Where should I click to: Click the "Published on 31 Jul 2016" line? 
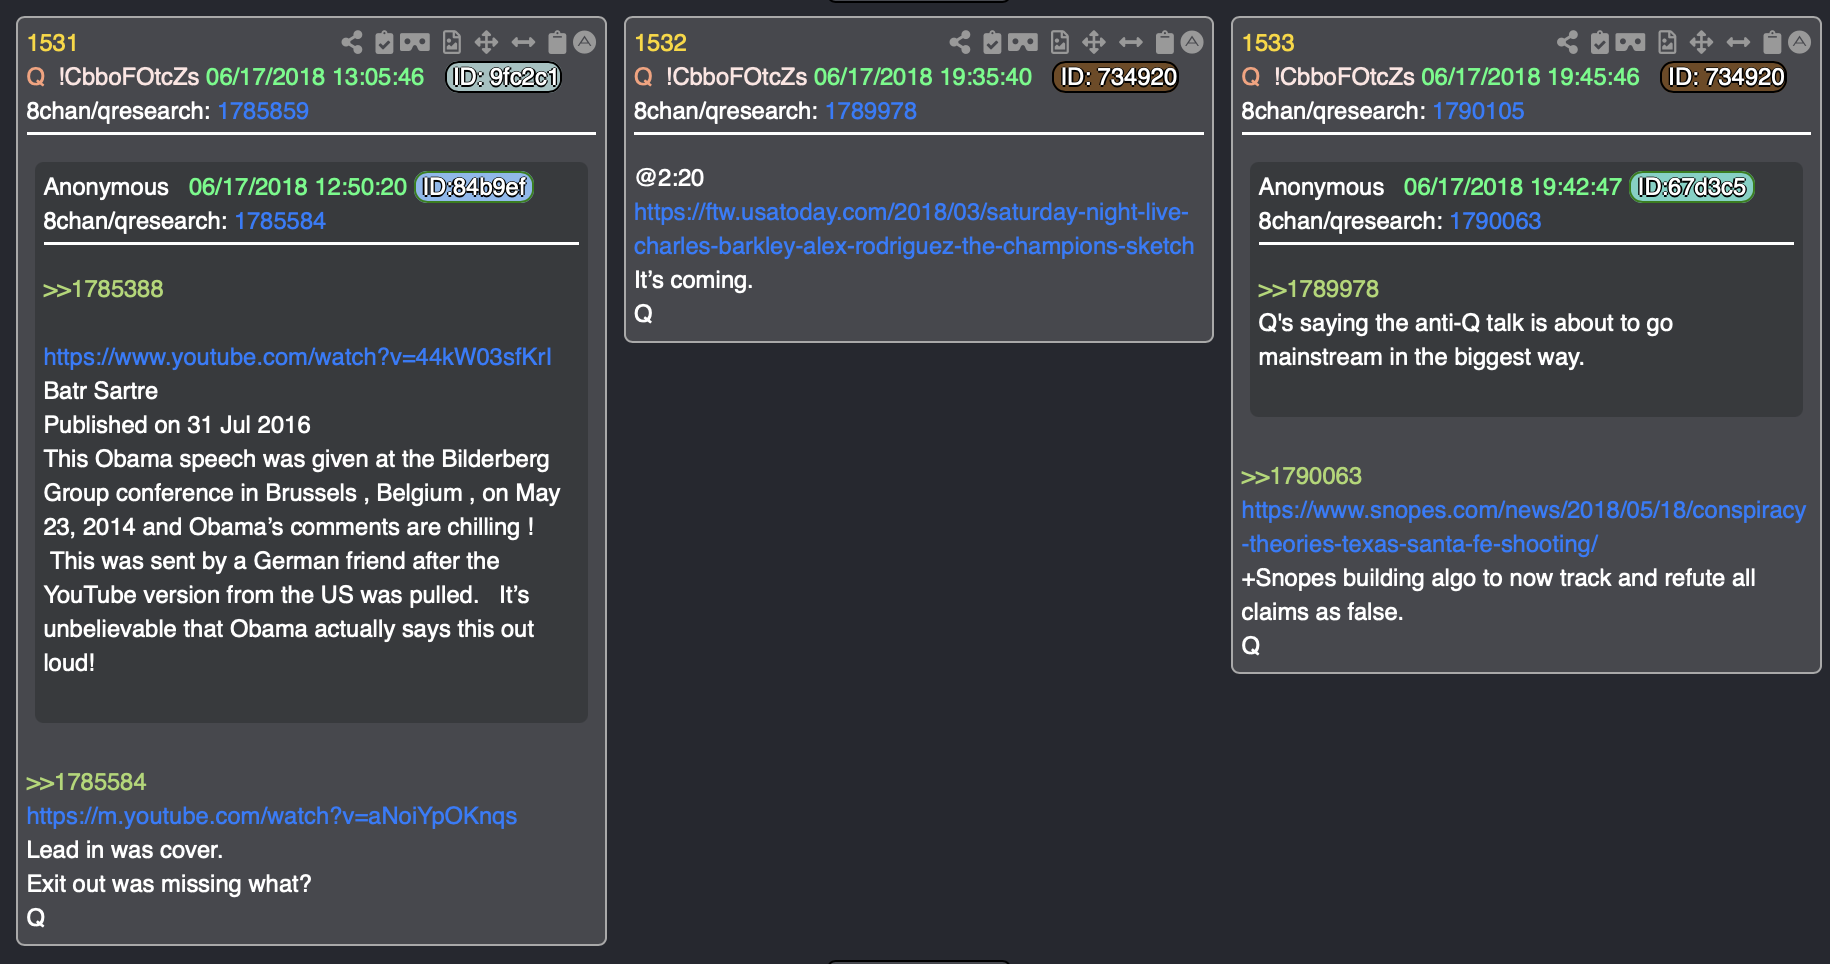177,425
